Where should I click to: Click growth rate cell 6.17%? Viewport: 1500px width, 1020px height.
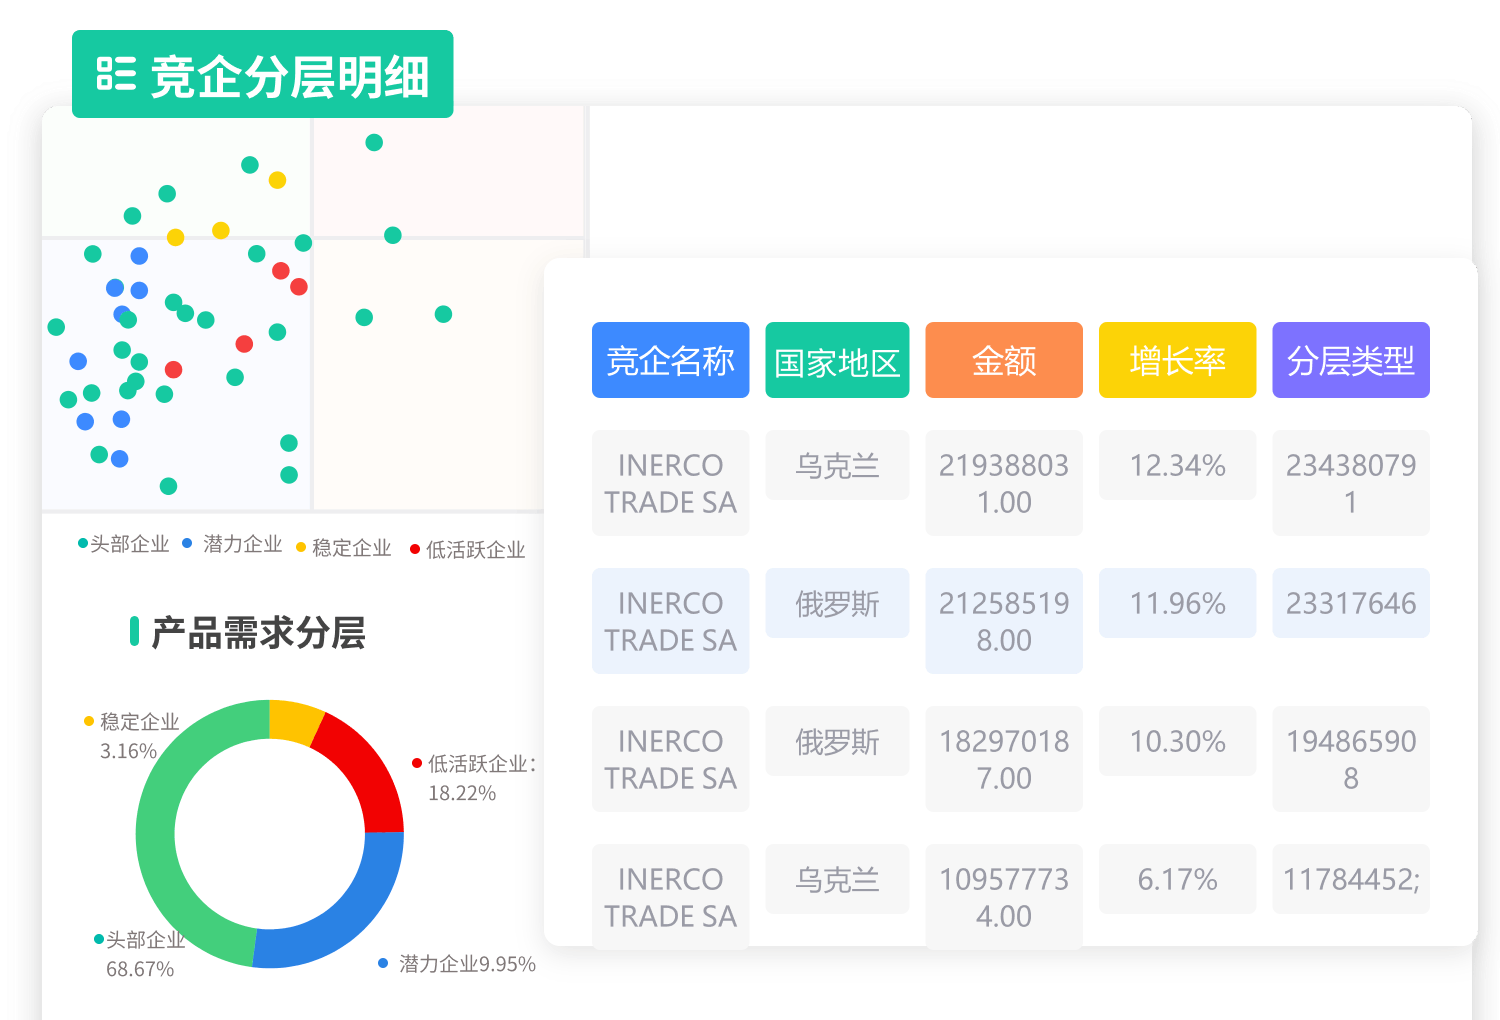(1177, 879)
